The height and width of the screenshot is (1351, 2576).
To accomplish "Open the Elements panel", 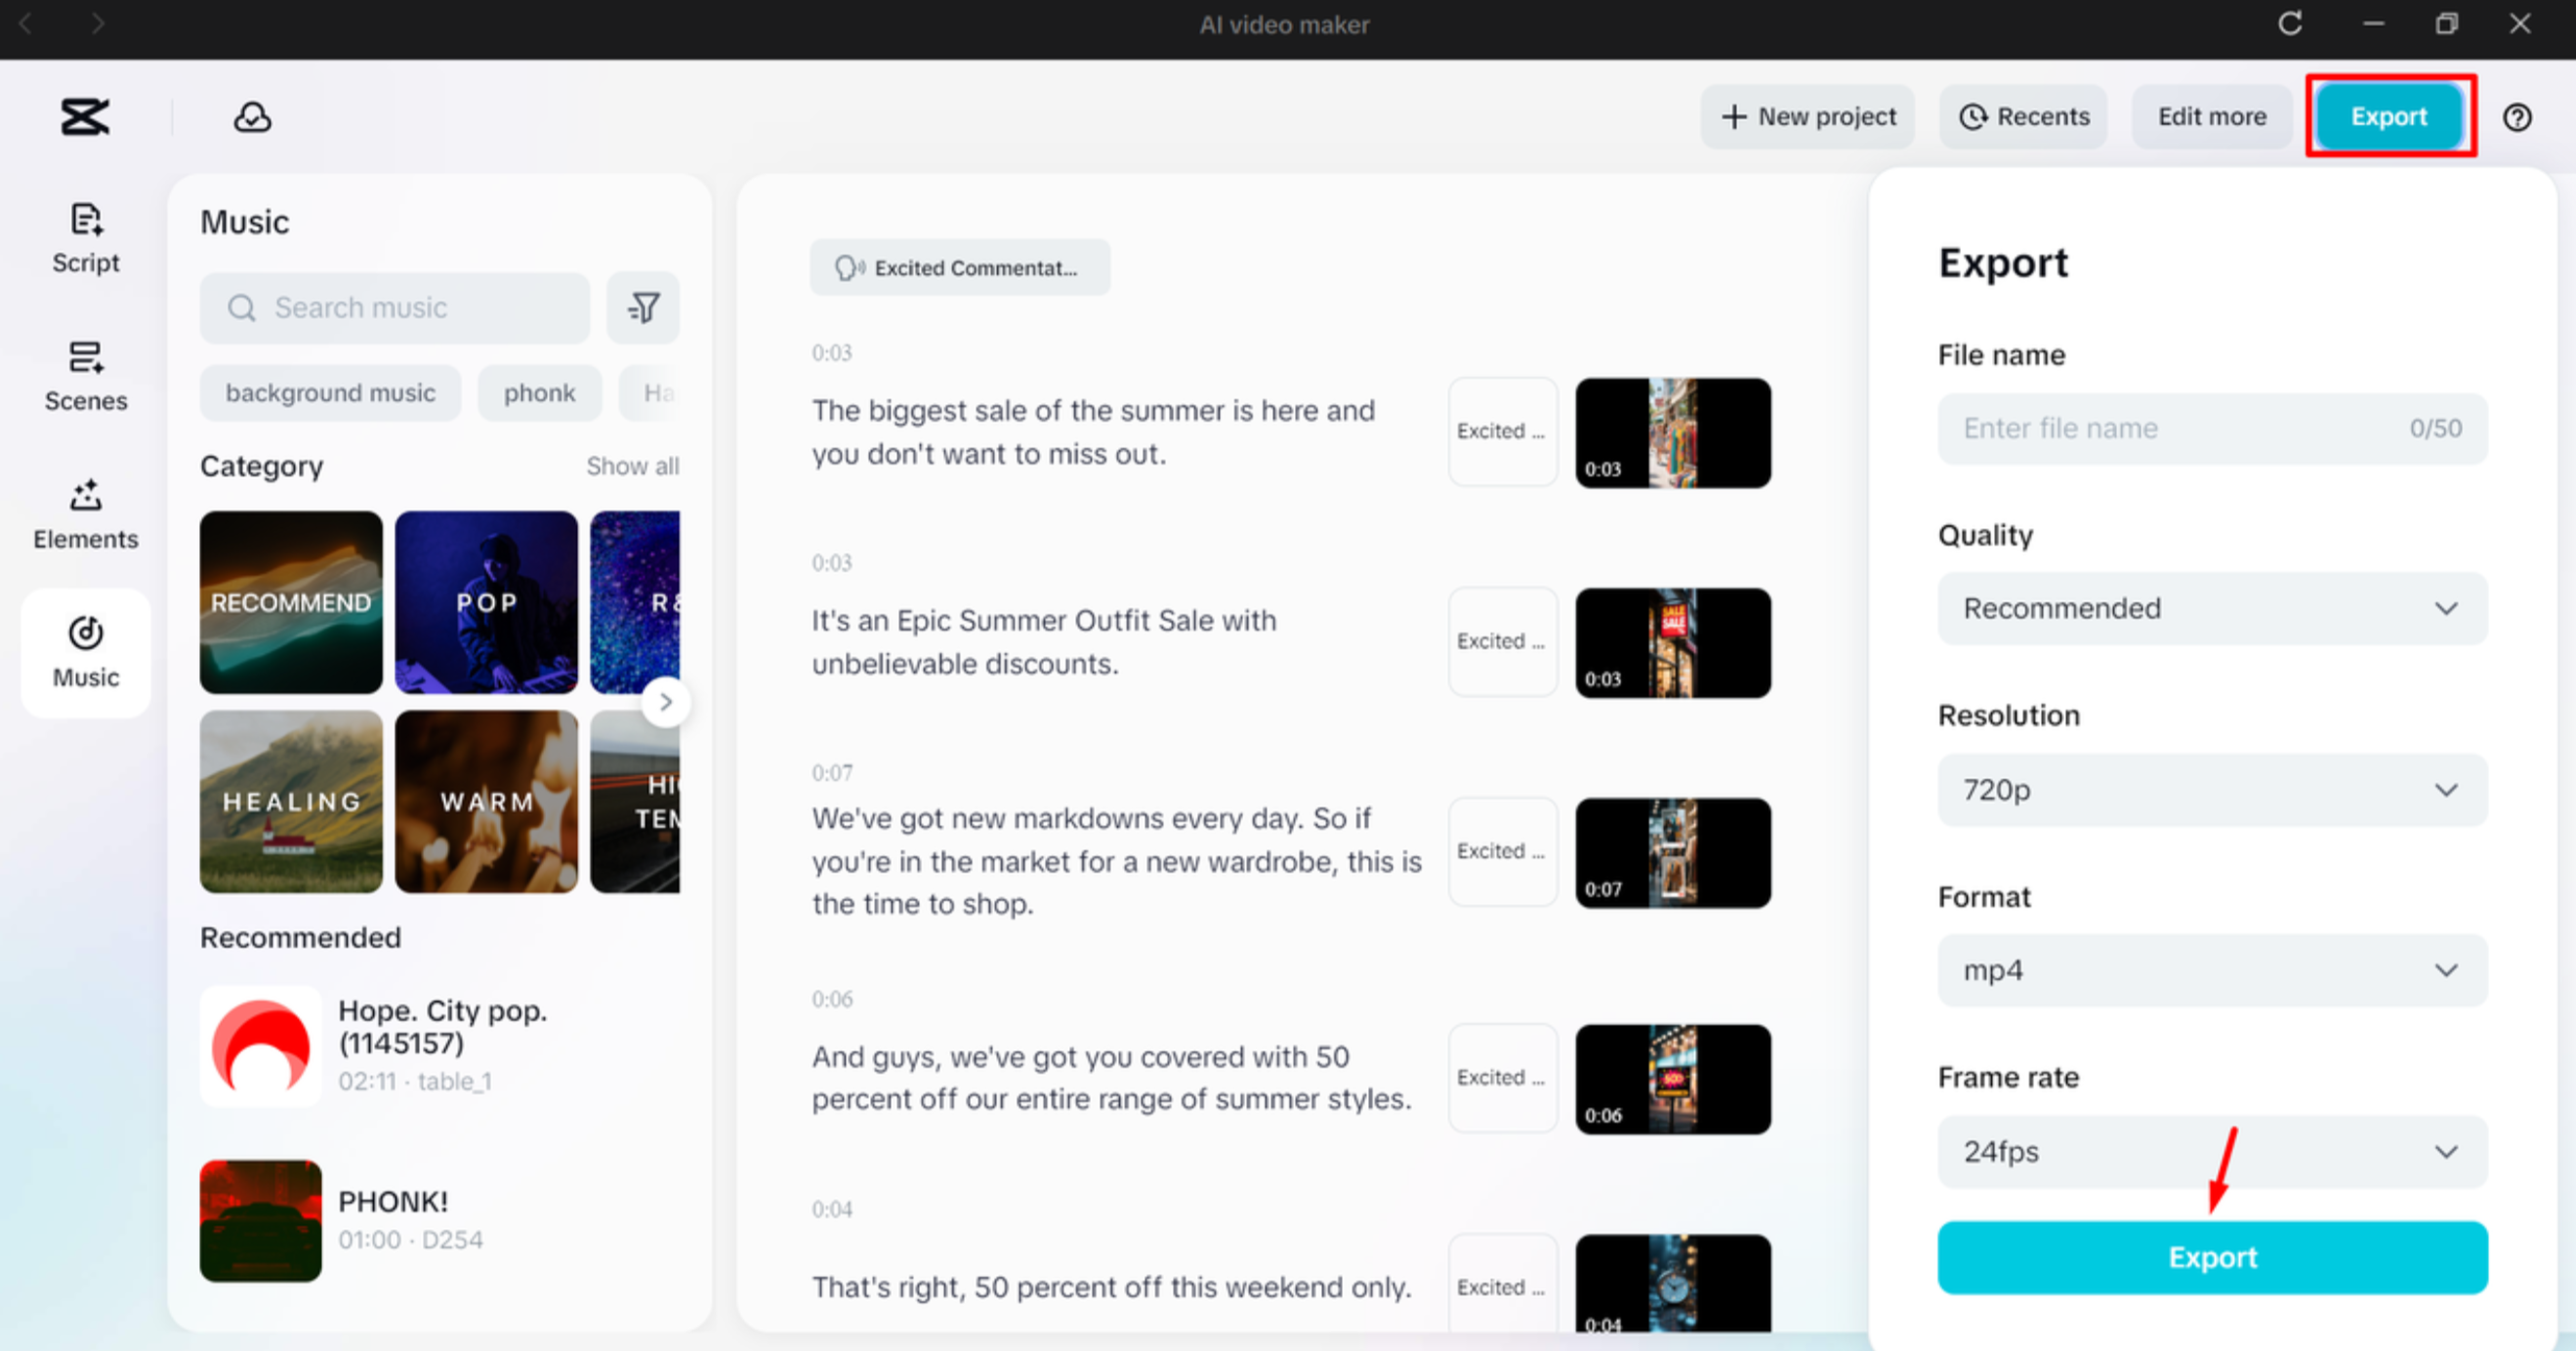I will coord(85,514).
